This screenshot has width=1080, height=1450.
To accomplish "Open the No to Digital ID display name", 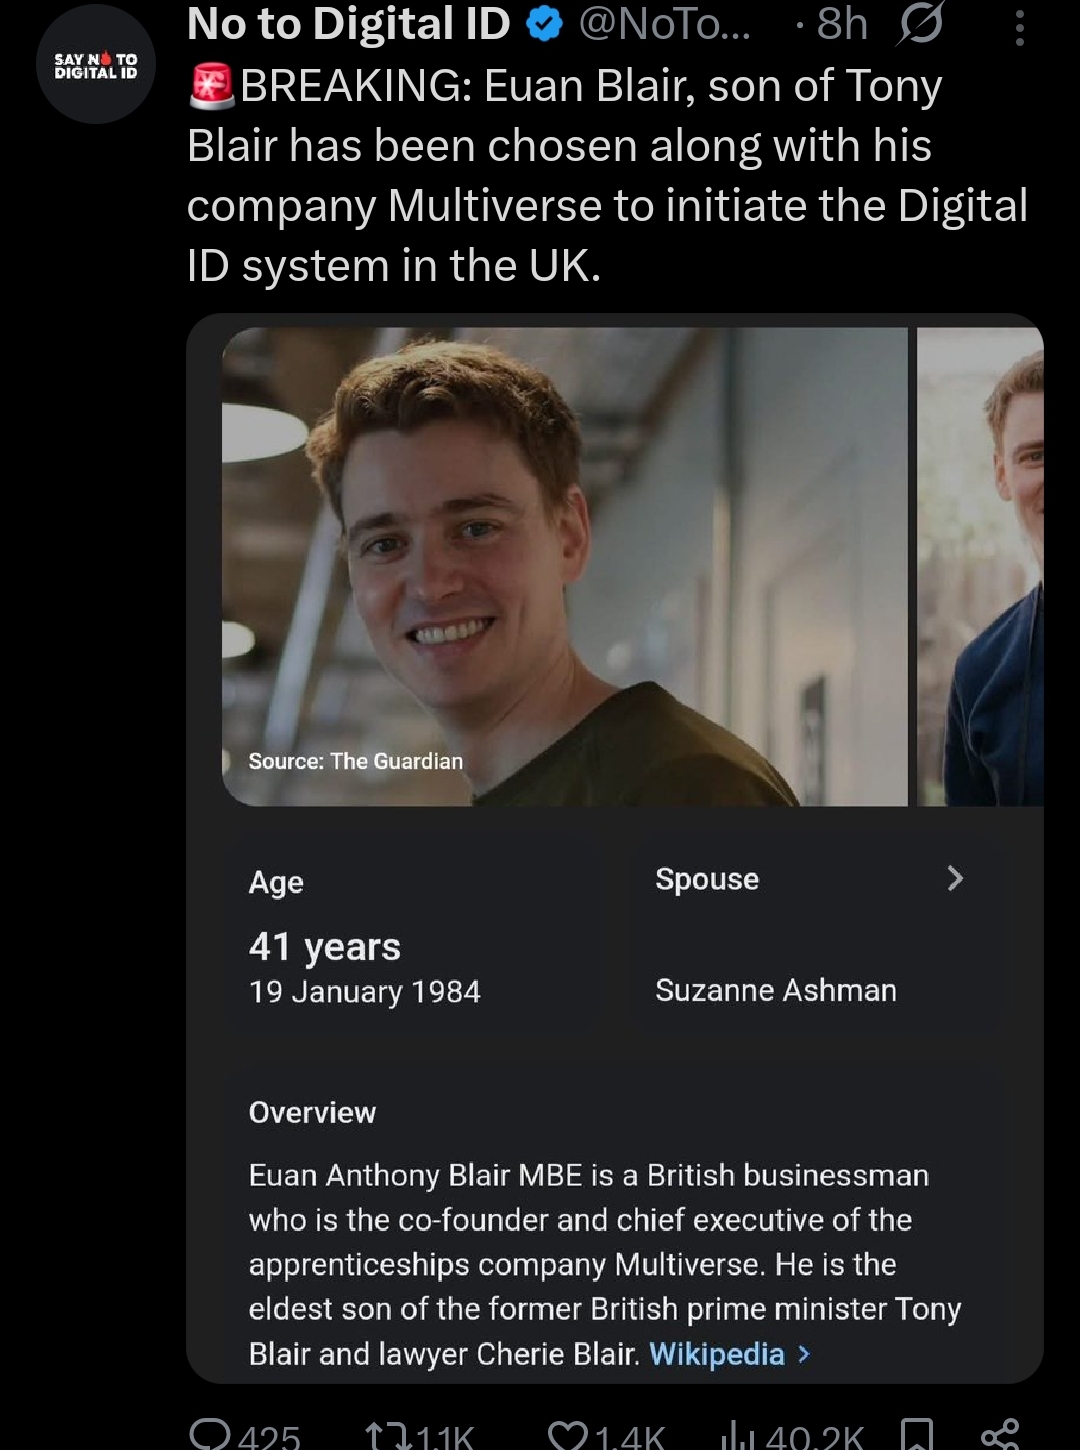I will pos(348,24).
